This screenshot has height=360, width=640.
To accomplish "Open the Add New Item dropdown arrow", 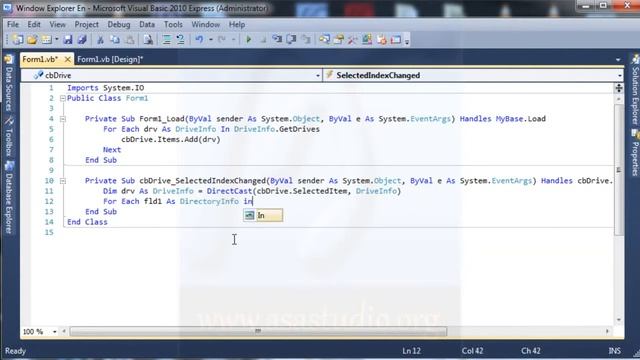I will tap(57, 40).
